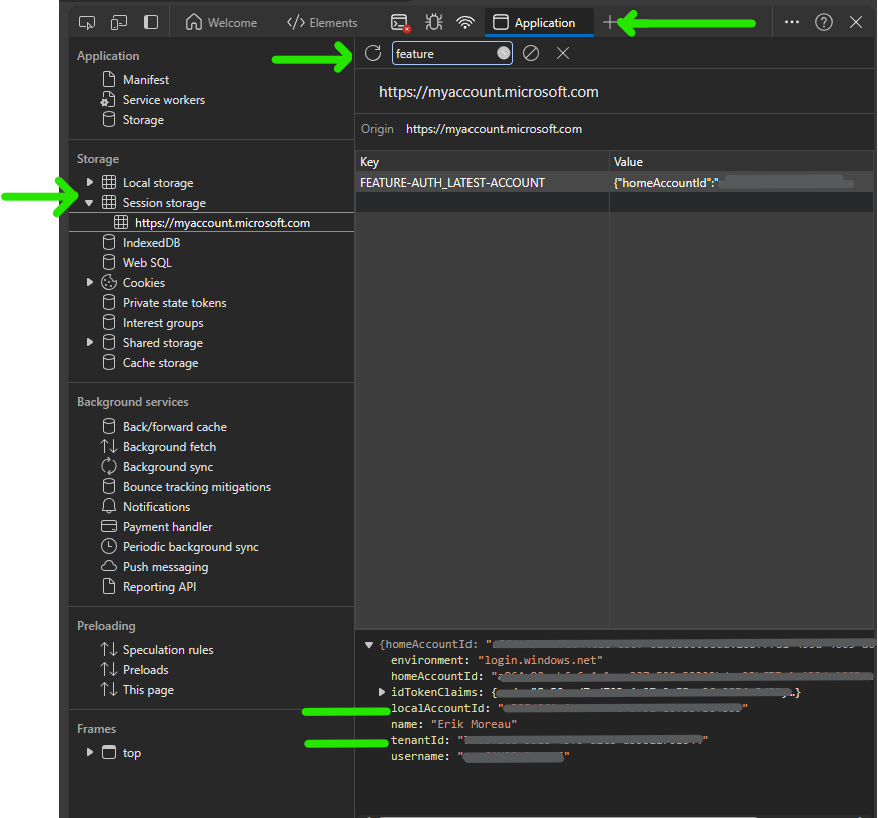Click the clear all storage icon
Image resolution: width=878 pixels, height=818 pixels.
point(532,53)
